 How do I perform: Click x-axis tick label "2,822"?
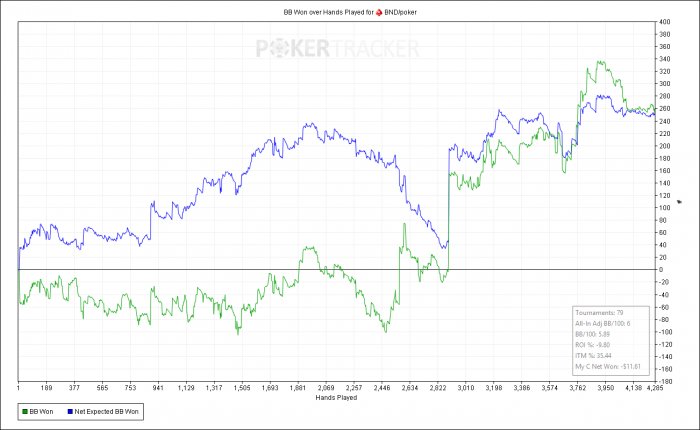[x=438, y=388]
